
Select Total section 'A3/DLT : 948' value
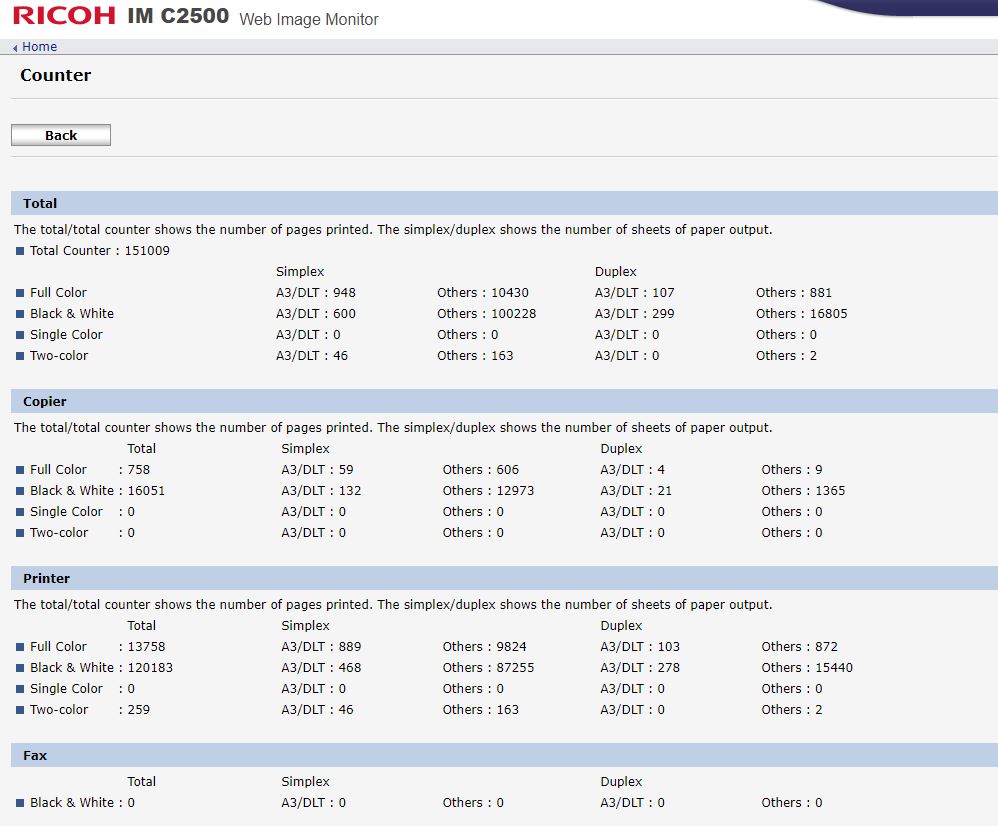(316, 292)
